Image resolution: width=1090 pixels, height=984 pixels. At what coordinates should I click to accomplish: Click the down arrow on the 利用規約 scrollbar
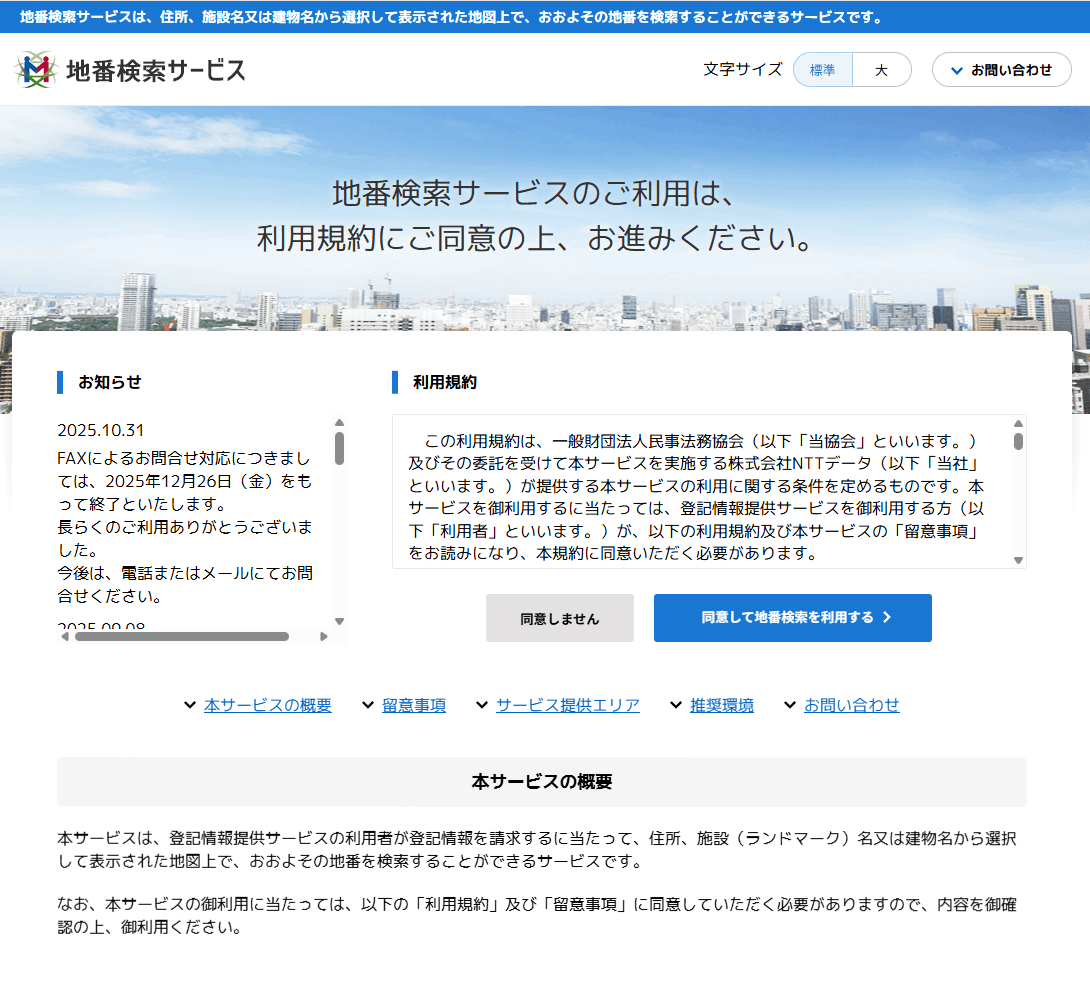pyautogui.click(x=1017, y=562)
